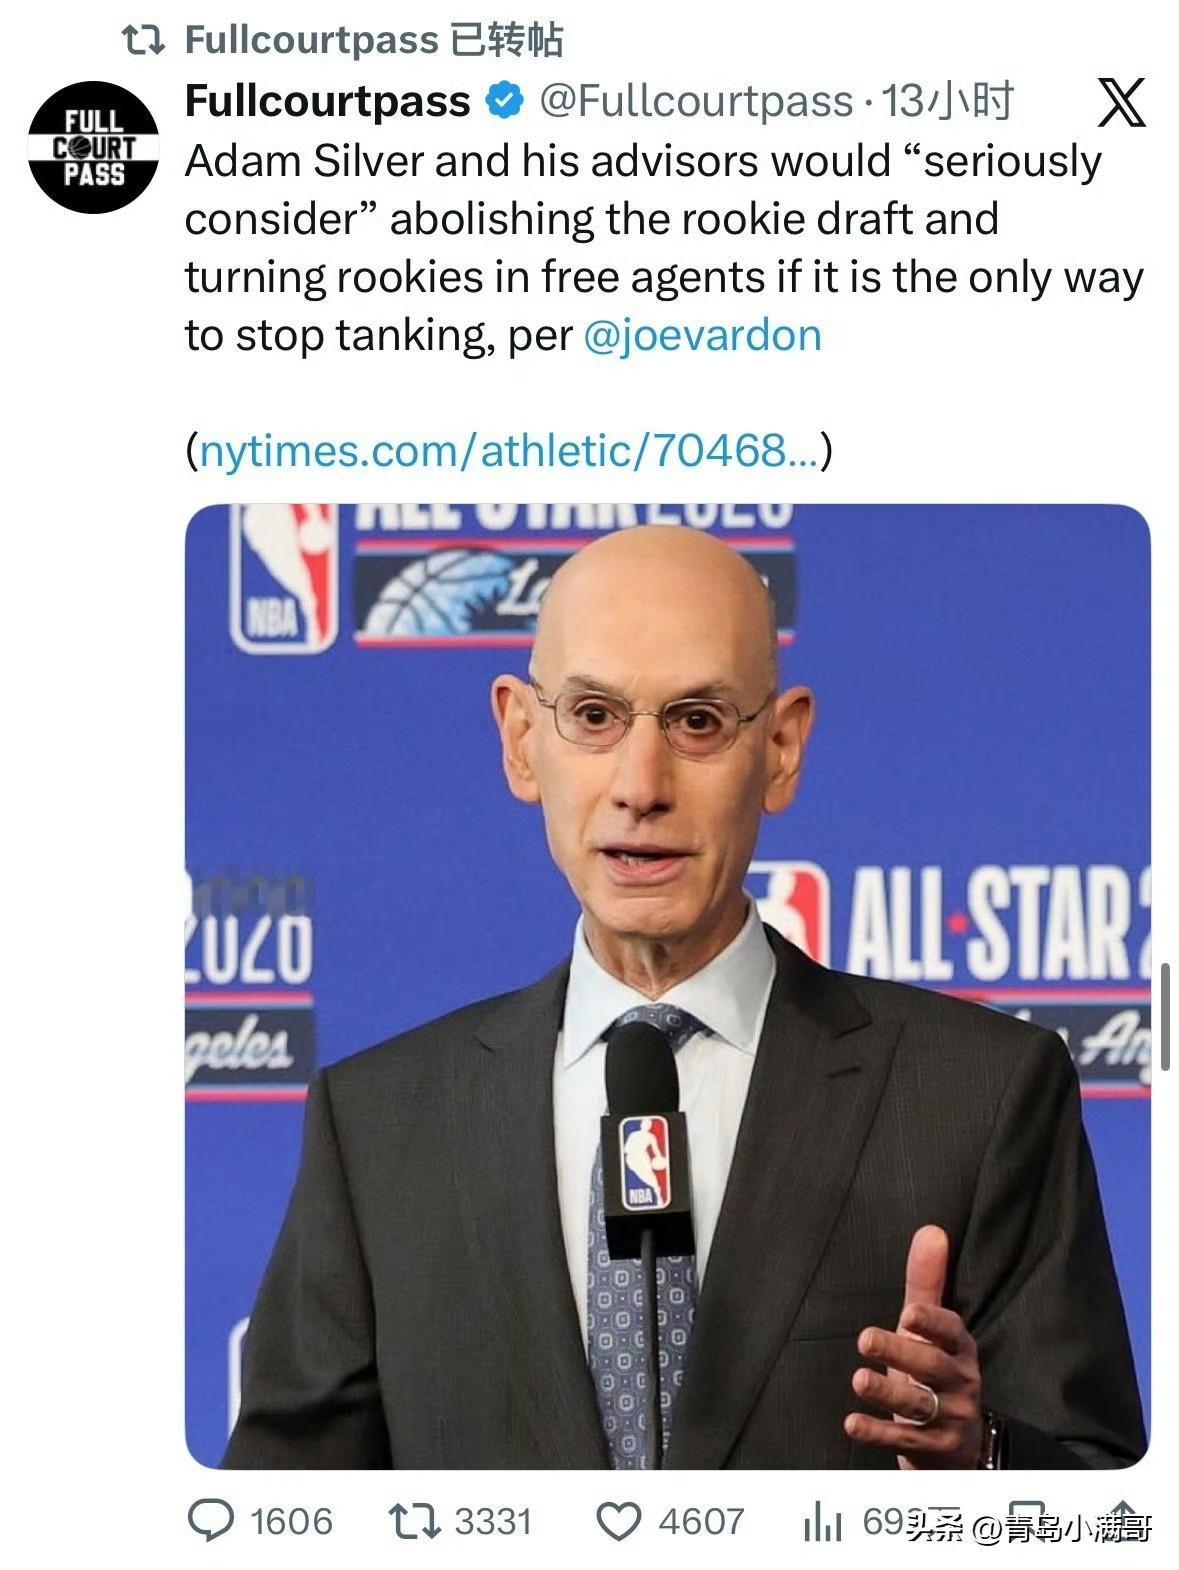Open replies via the comment bubble icon
The width and height of the screenshot is (1179, 1570).
coord(211,1521)
